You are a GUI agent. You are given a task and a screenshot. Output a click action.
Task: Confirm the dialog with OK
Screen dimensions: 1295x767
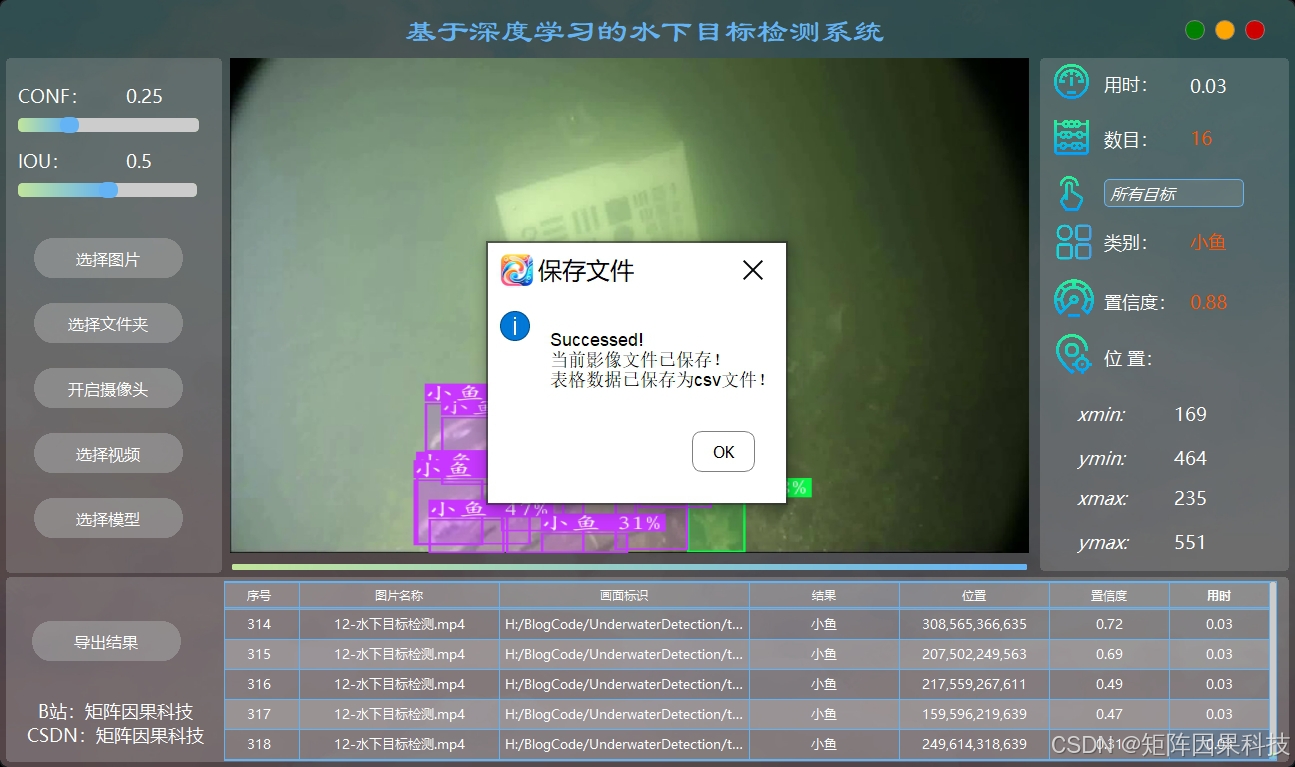point(723,452)
